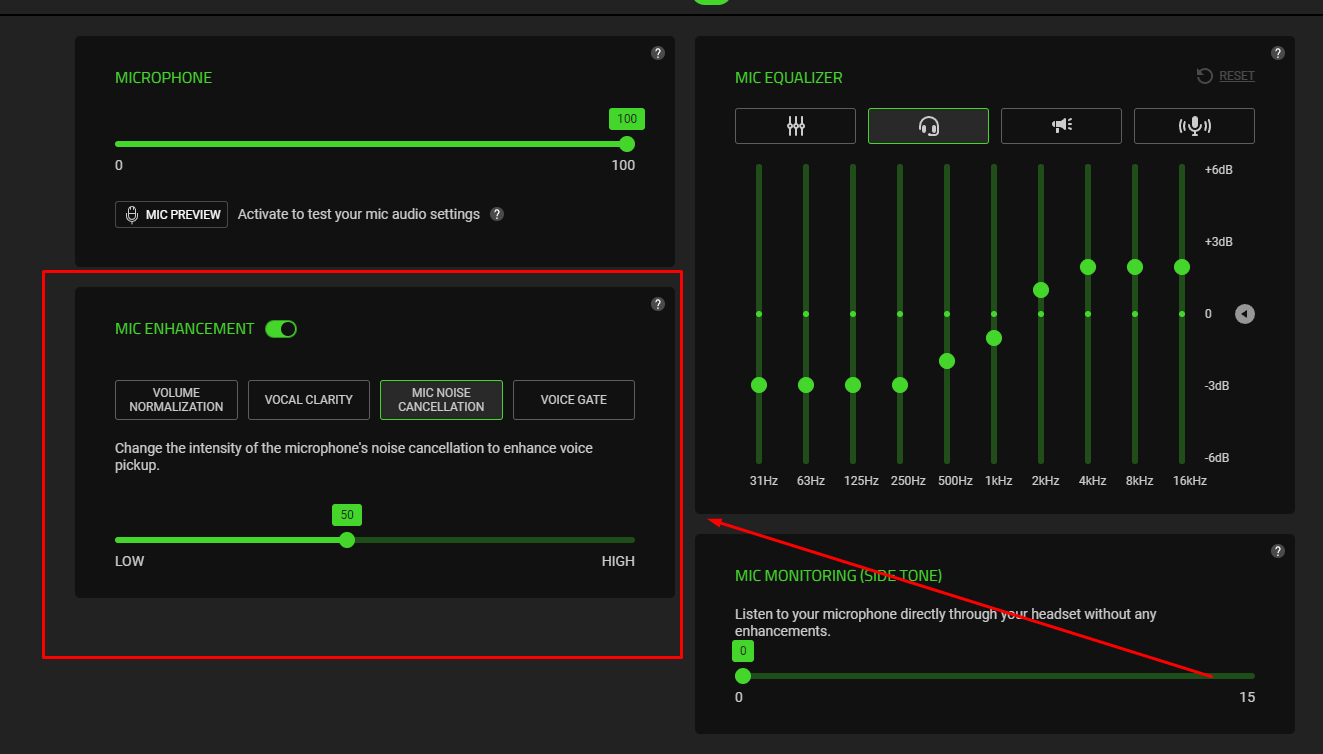Image resolution: width=1323 pixels, height=754 pixels.
Task: Toggle the Mic Enhancement switch off
Action: click(x=281, y=329)
